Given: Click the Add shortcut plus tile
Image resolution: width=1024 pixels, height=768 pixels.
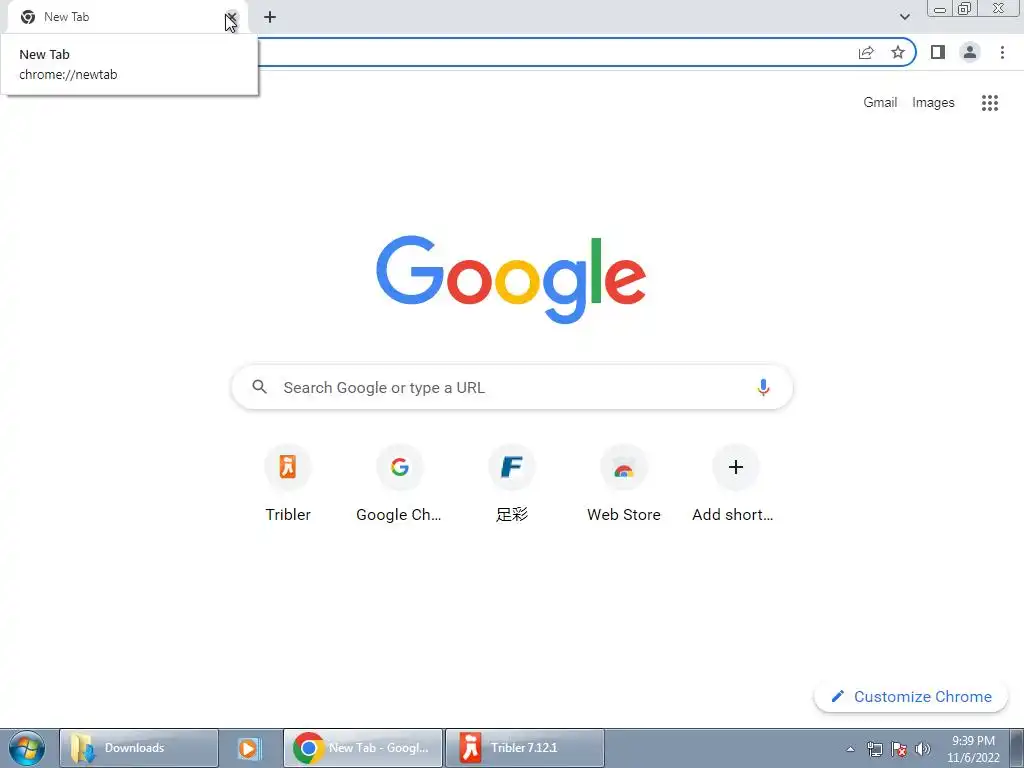Looking at the screenshot, I should pos(735,484).
